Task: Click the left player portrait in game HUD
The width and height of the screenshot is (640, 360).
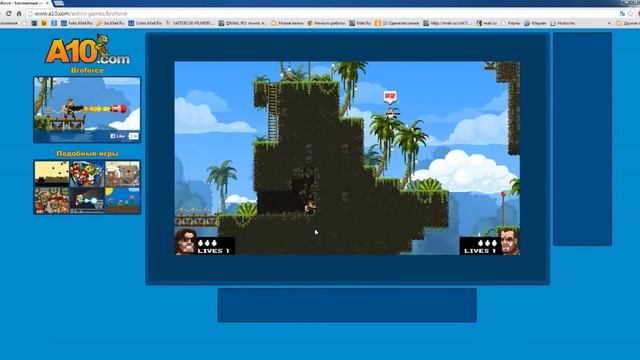Action: (186, 242)
